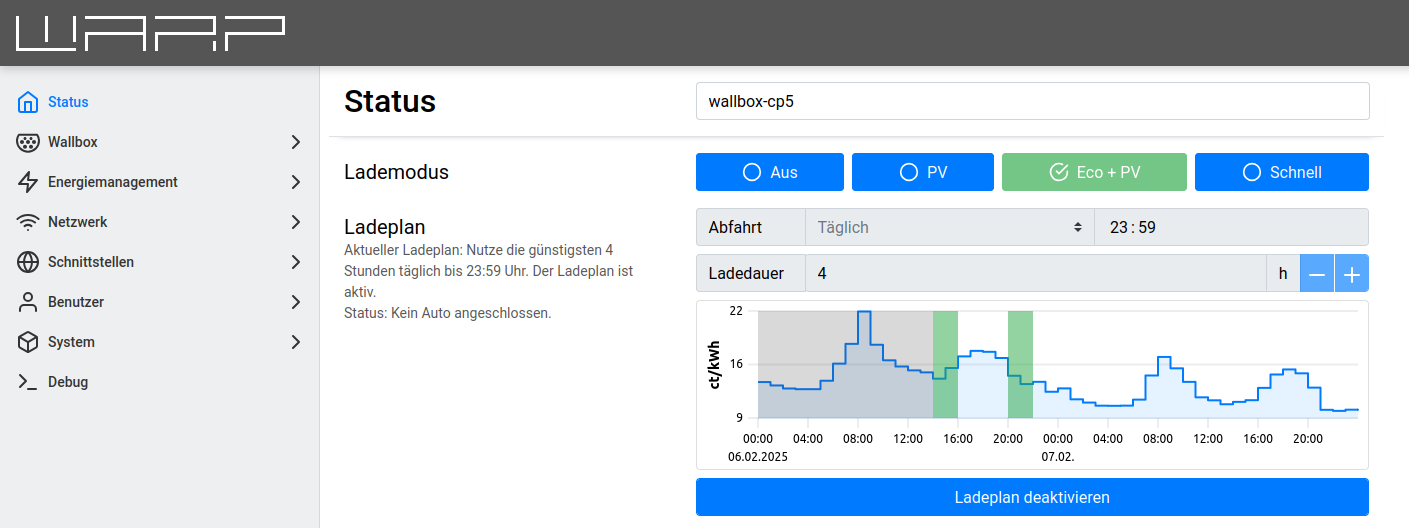Click the Wallbox connector icon
Viewport: 1409px width, 528px height.
point(28,142)
